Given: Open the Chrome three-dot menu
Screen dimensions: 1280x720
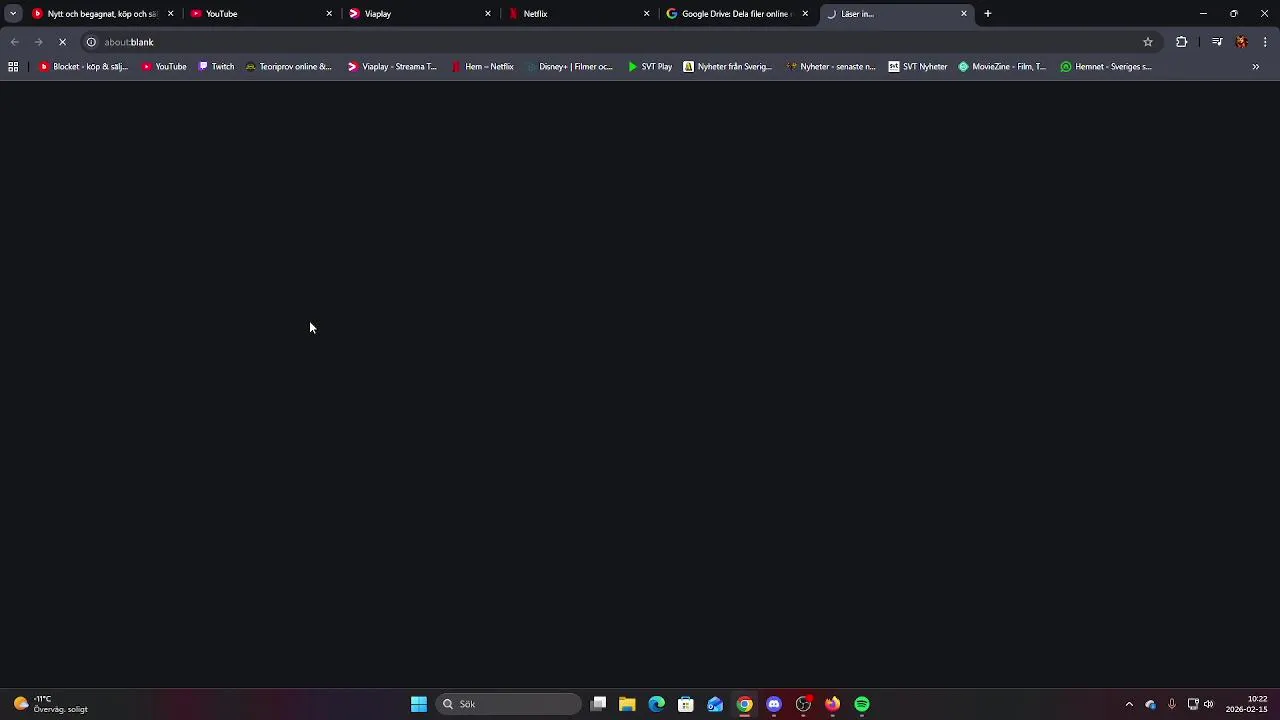Looking at the screenshot, I should (x=1265, y=42).
